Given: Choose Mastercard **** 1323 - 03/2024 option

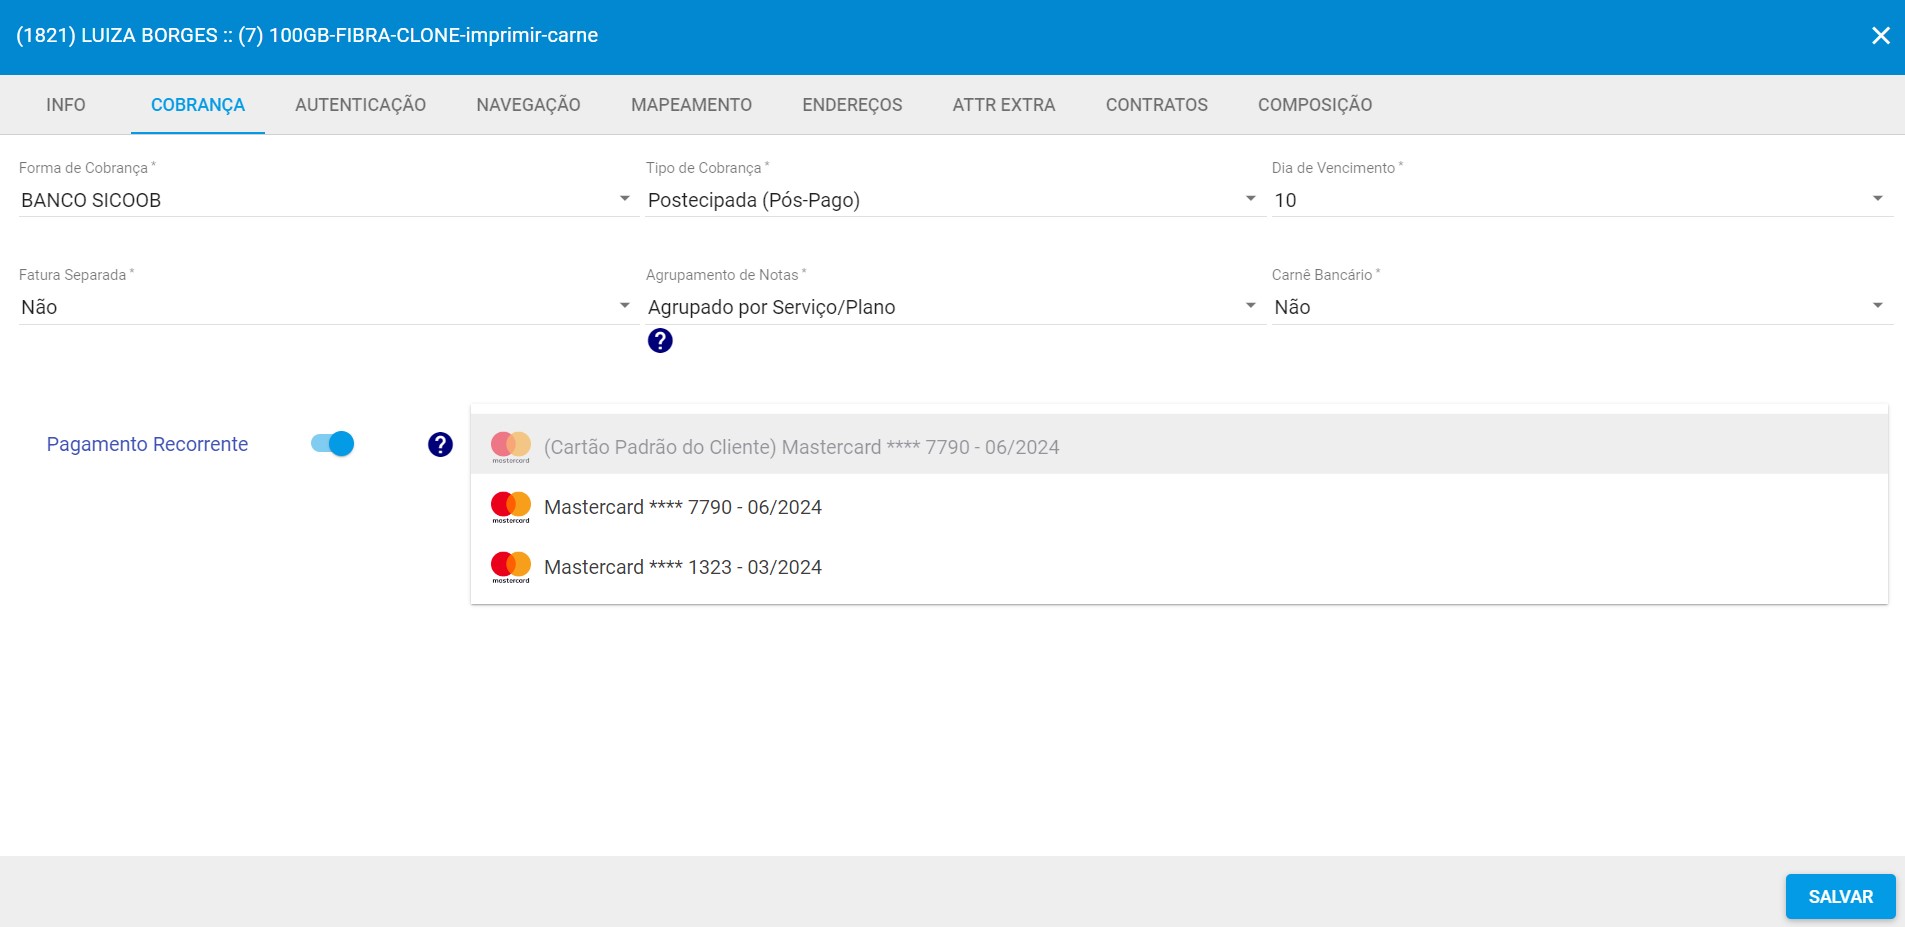Looking at the screenshot, I should [1179, 567].
